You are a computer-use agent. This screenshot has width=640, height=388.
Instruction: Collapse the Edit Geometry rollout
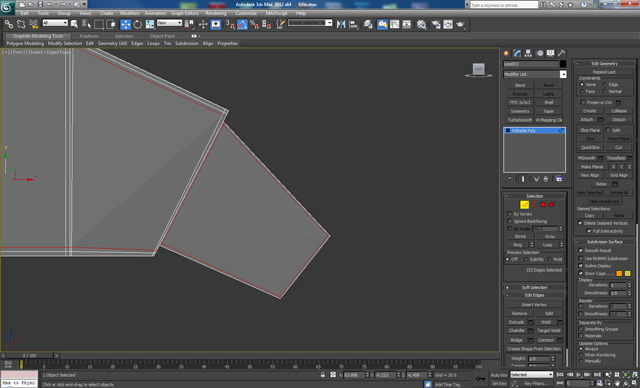pyautogui.click(x=605, y=64)
